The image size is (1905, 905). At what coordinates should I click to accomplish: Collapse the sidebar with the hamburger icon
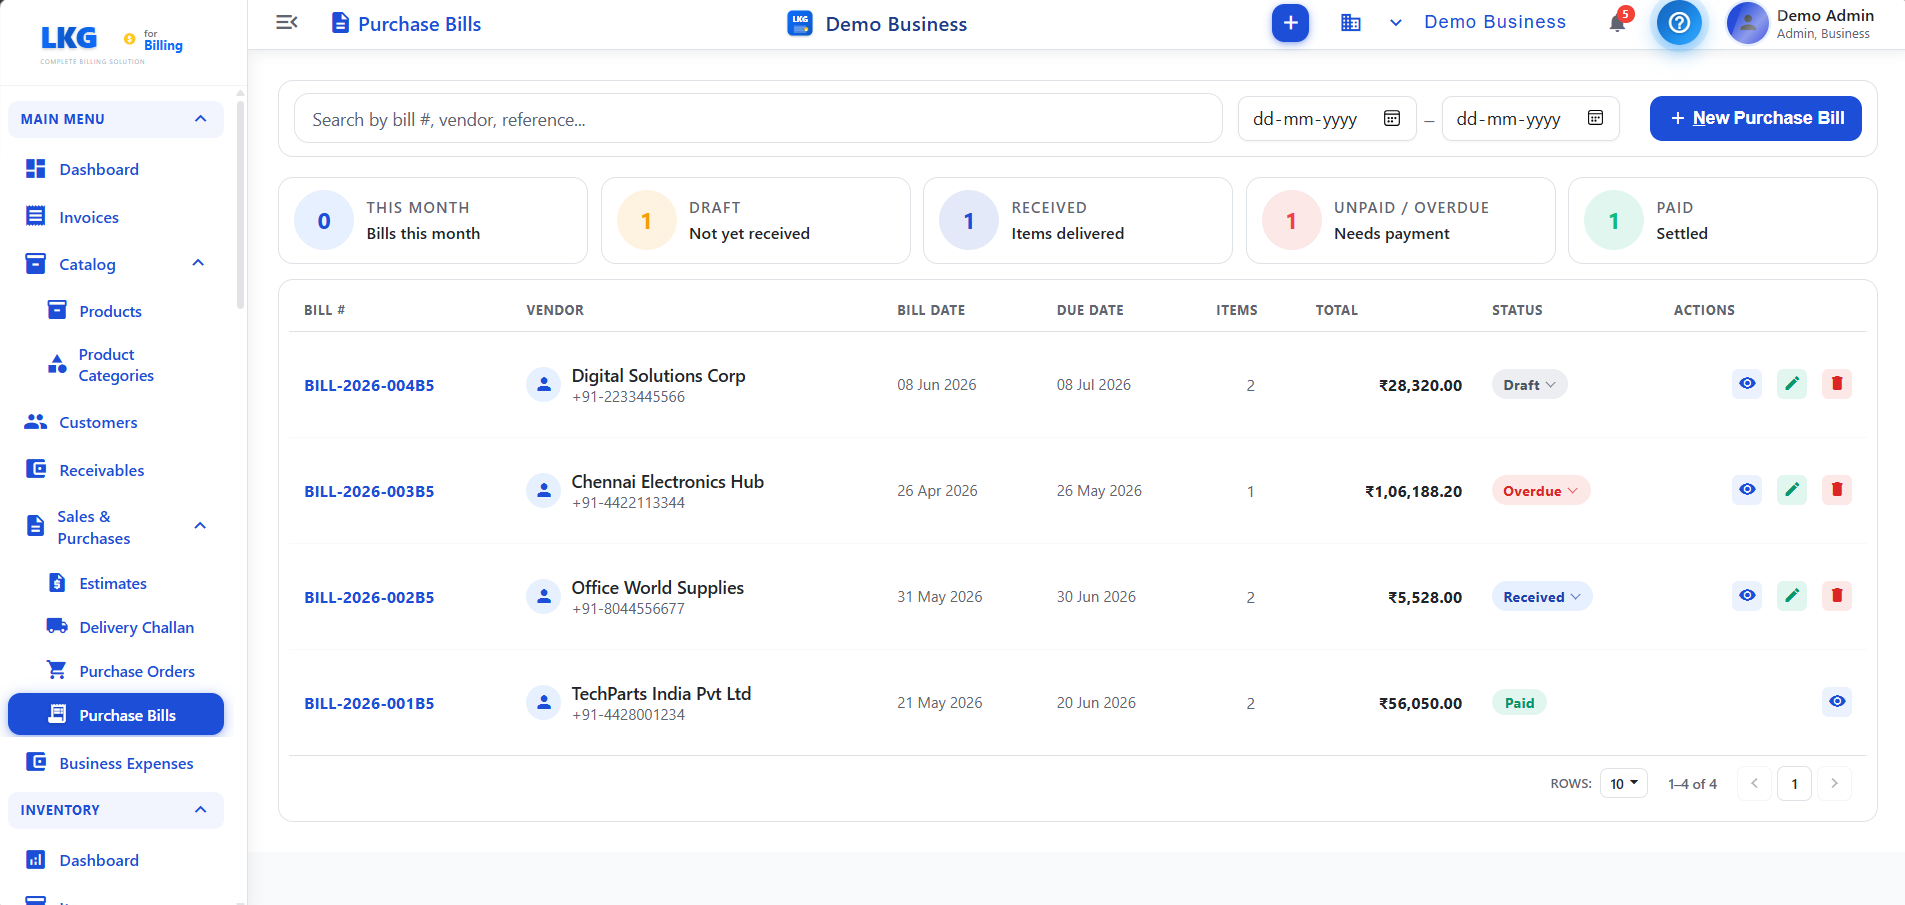click(x=287, y=22)
